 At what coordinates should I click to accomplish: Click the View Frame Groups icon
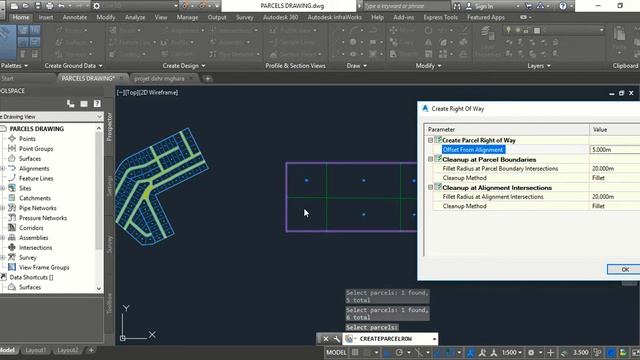click(12, 267)
